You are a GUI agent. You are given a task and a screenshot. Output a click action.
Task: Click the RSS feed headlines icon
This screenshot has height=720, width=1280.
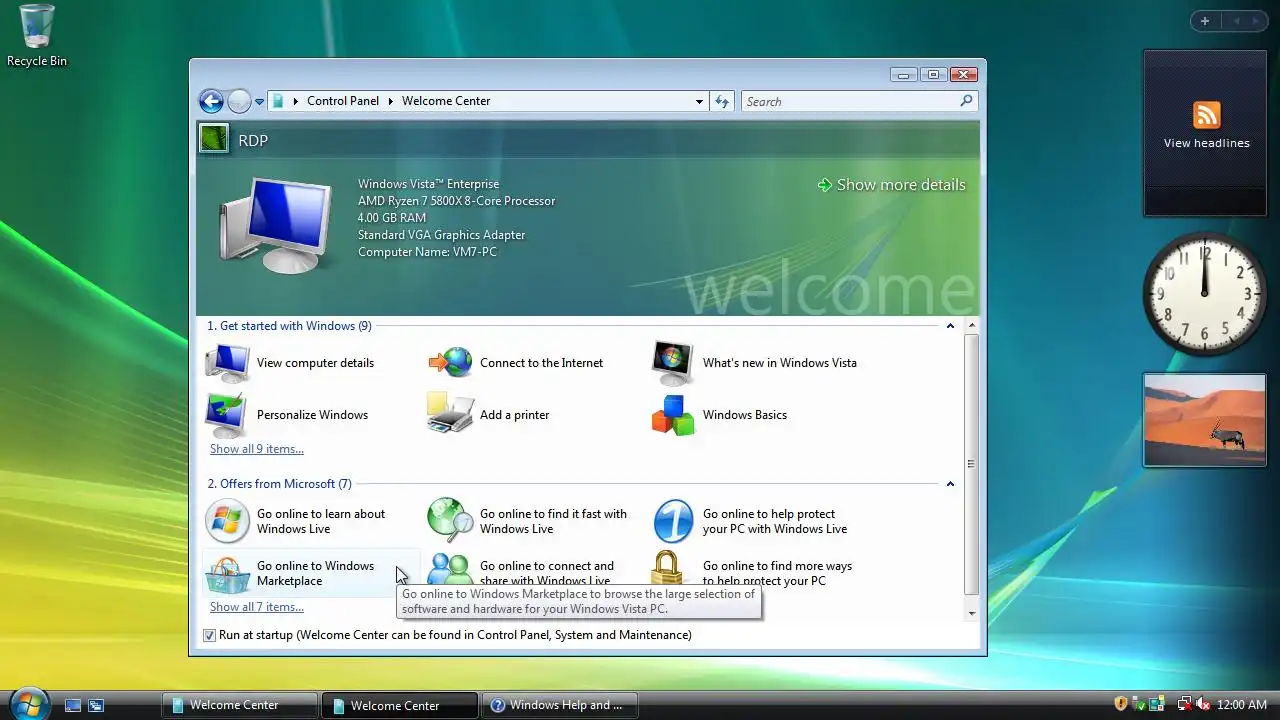(1206, 115)
